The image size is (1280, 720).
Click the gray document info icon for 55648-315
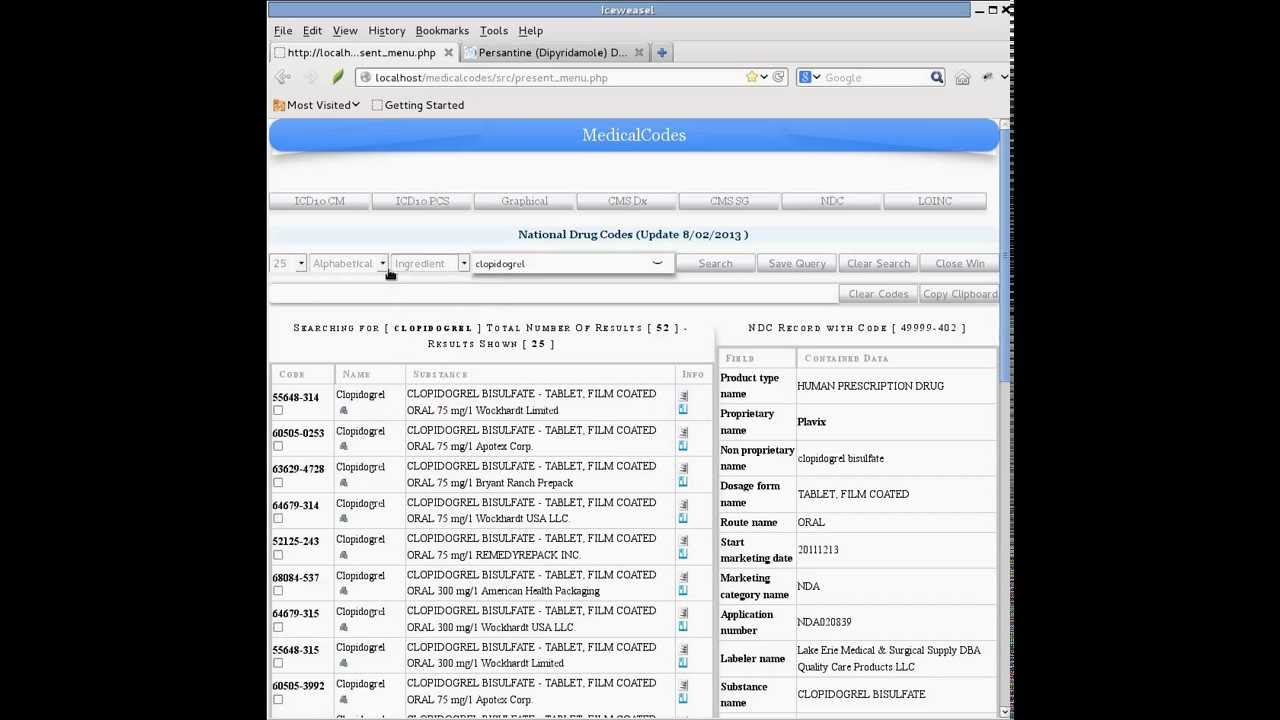(x=684, y=650)
